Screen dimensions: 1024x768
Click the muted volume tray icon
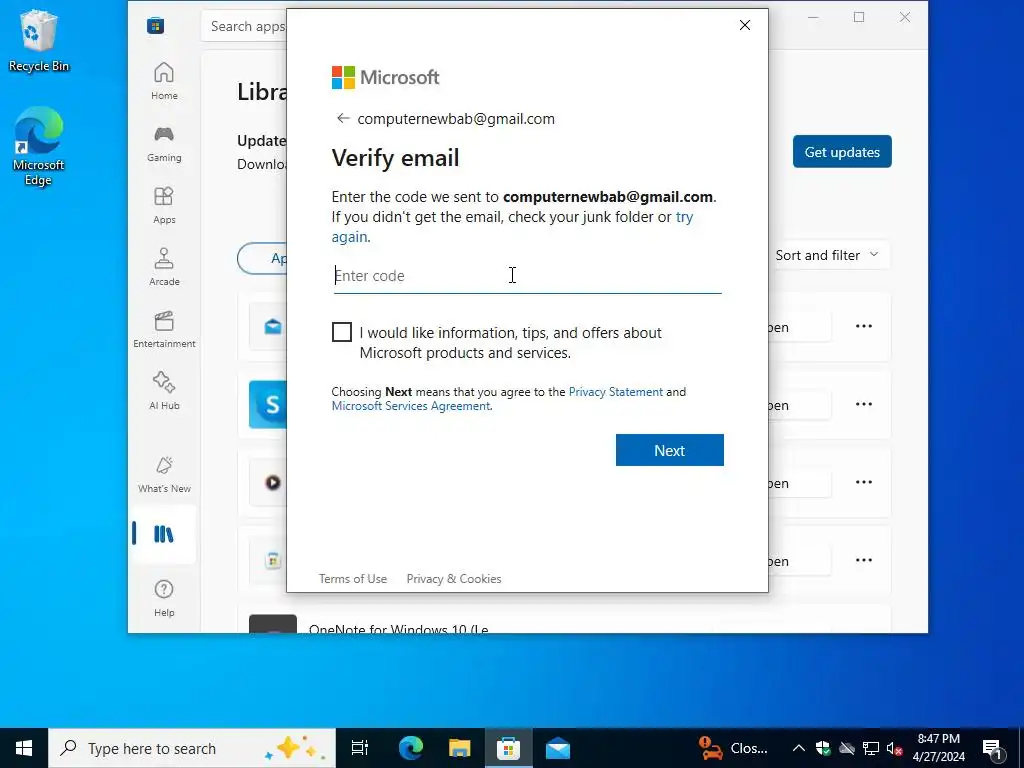[895, 748]
